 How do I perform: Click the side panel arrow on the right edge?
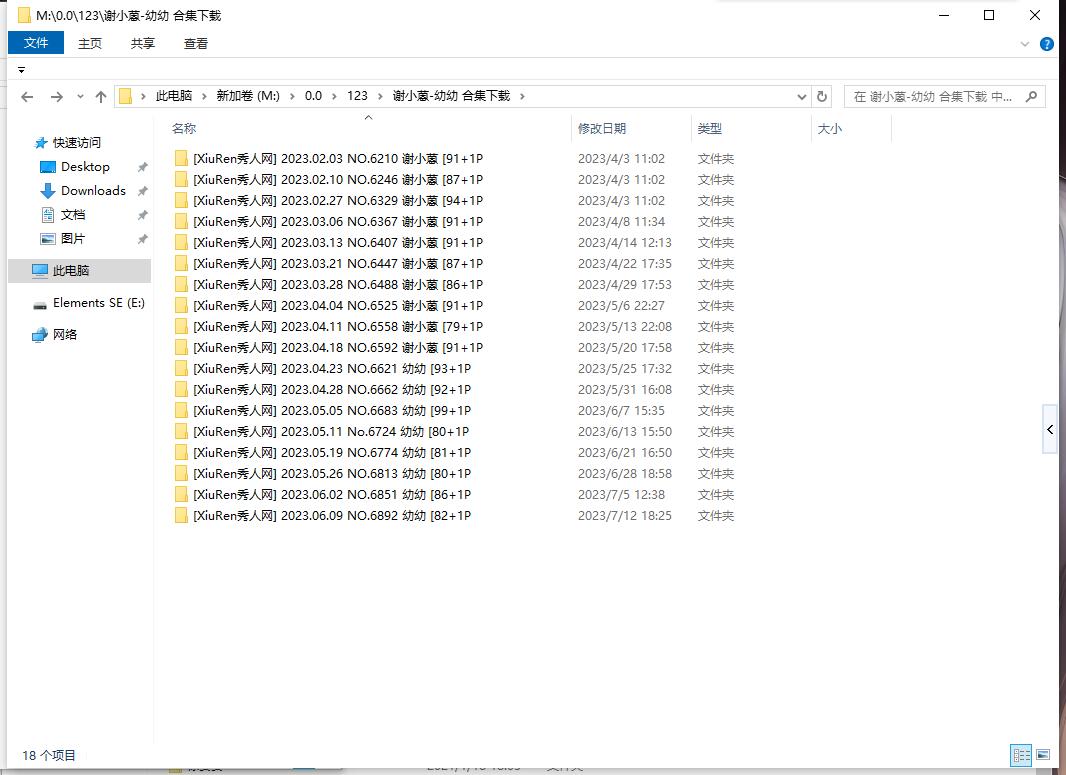[x=1050, y=429]
